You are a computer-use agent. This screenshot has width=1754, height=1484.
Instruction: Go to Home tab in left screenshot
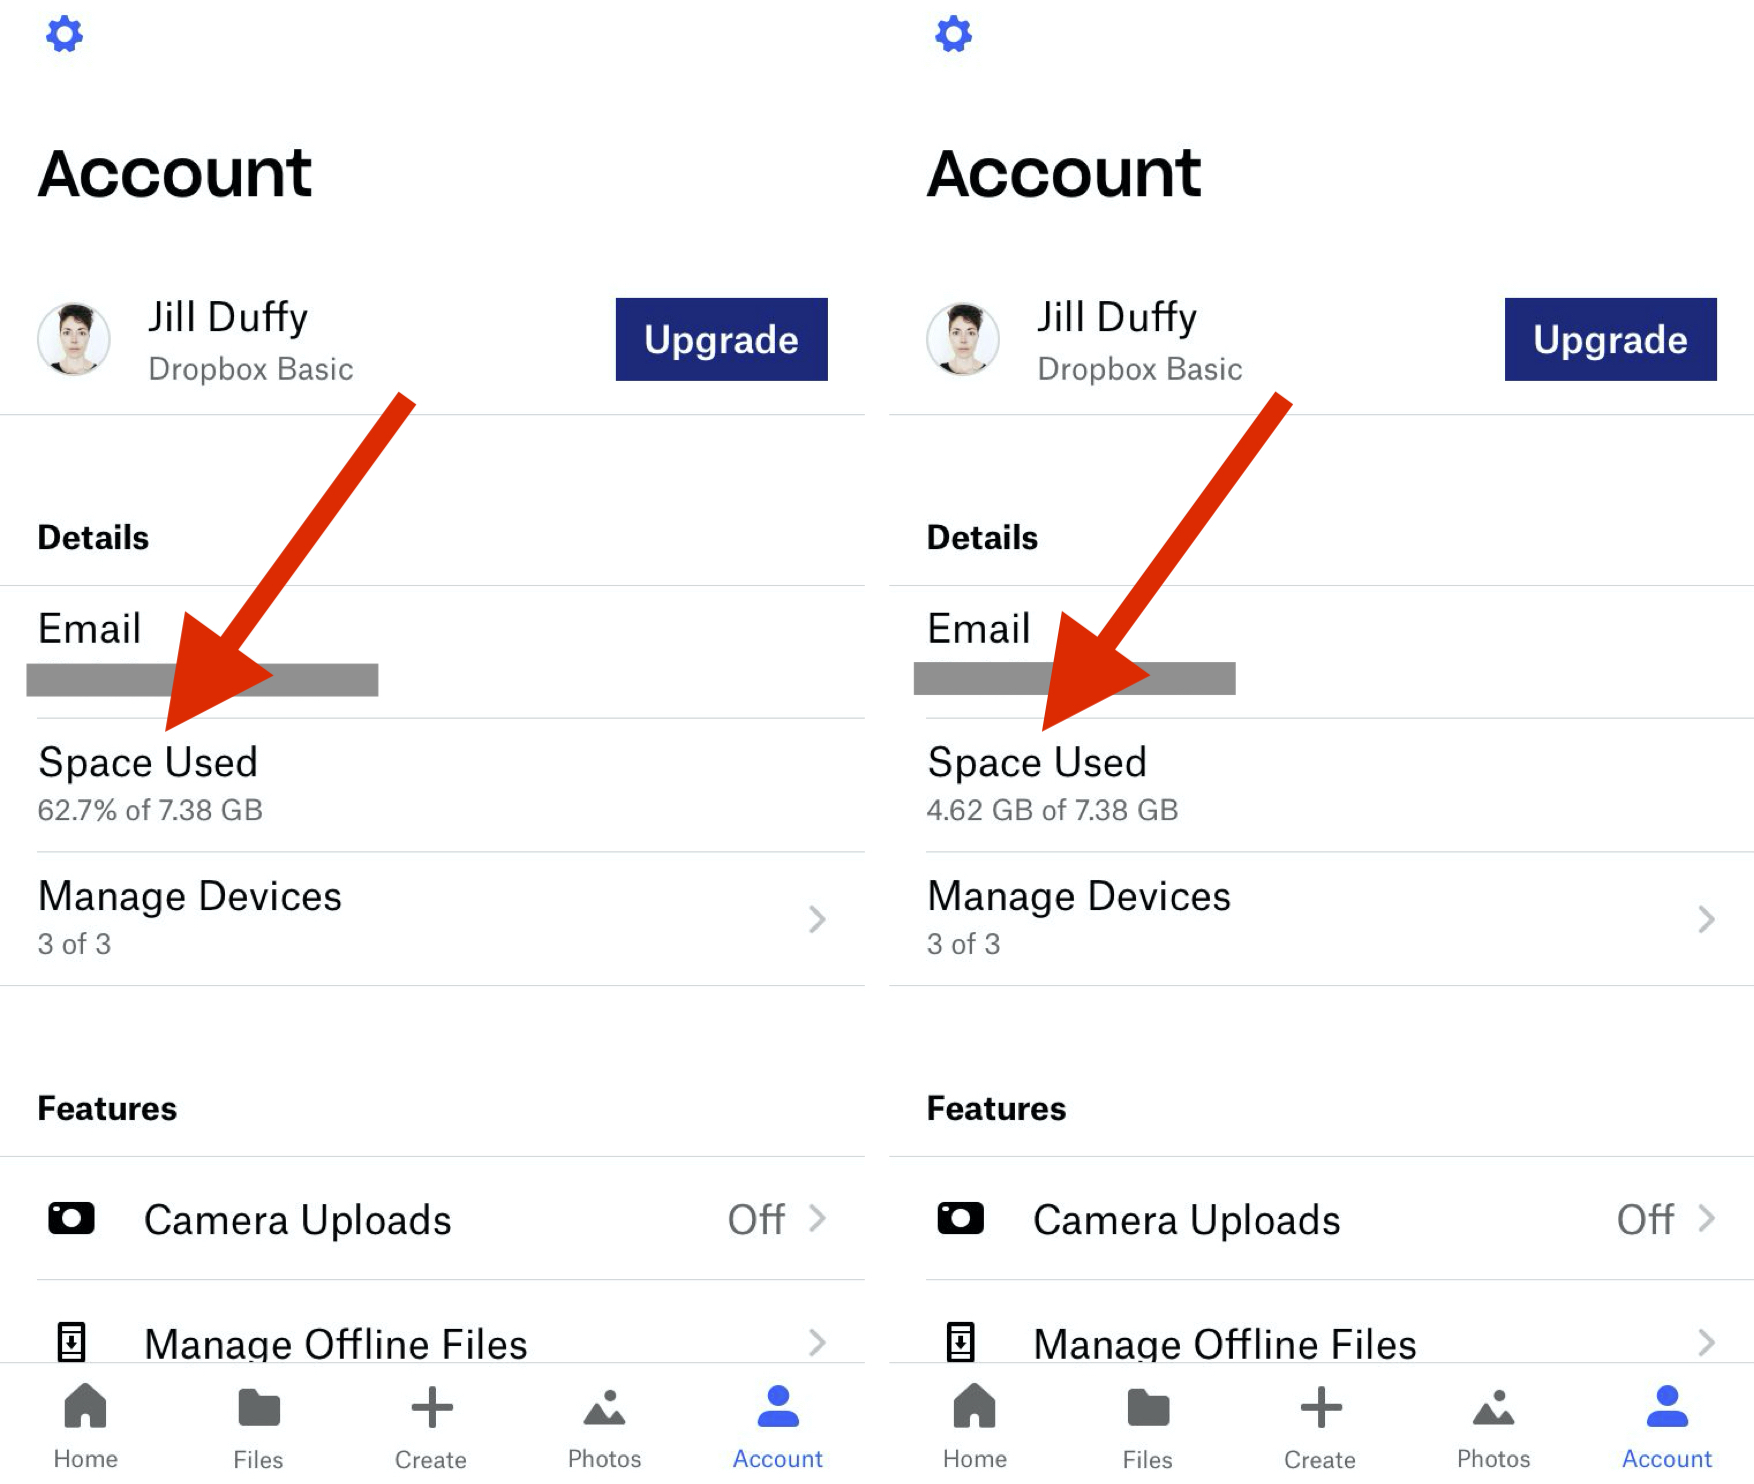(x=86, y=1427)
